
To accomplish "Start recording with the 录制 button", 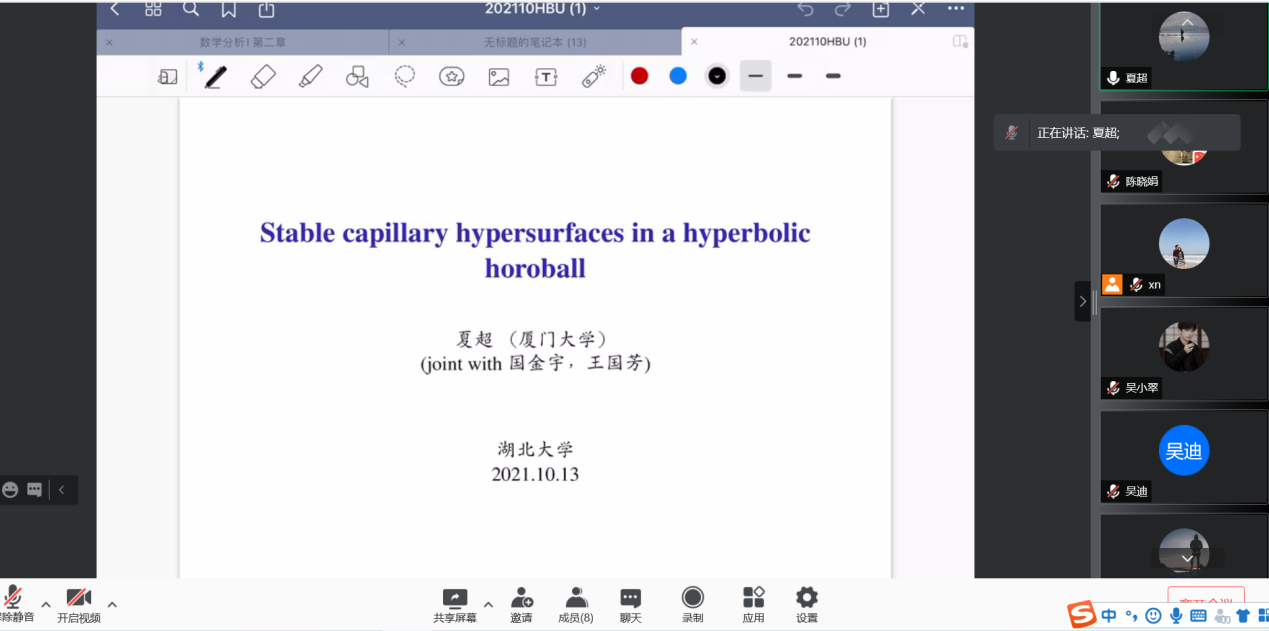I will (x=692, y=604).
